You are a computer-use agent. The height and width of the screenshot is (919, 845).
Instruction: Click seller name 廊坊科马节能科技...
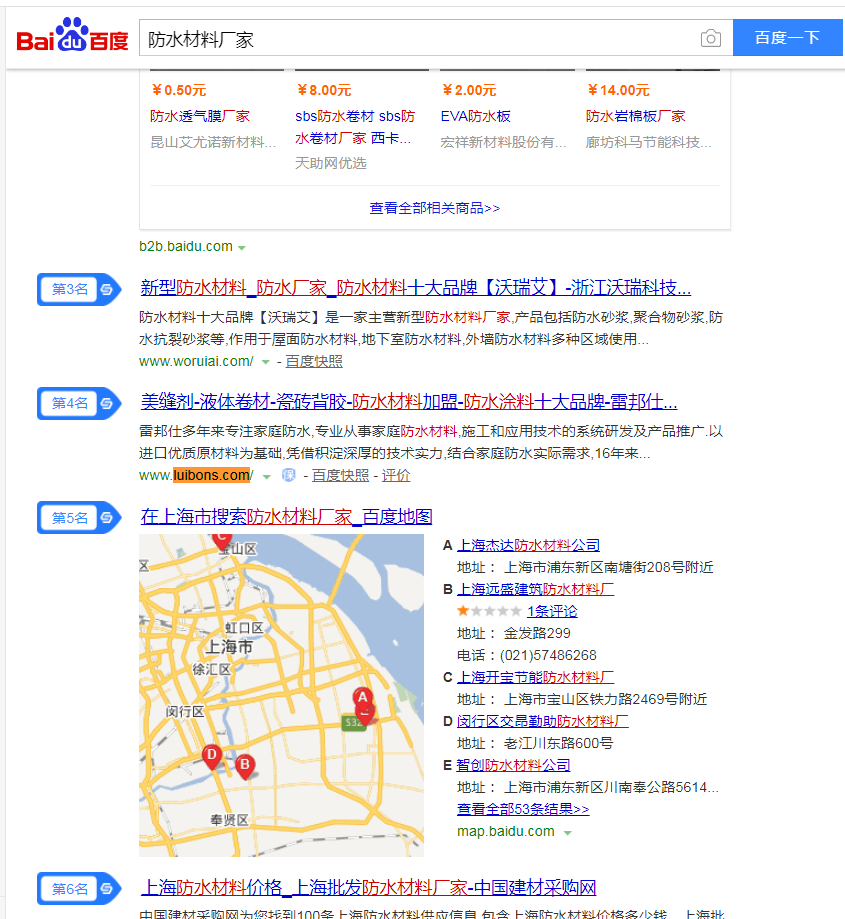point(648,142)
